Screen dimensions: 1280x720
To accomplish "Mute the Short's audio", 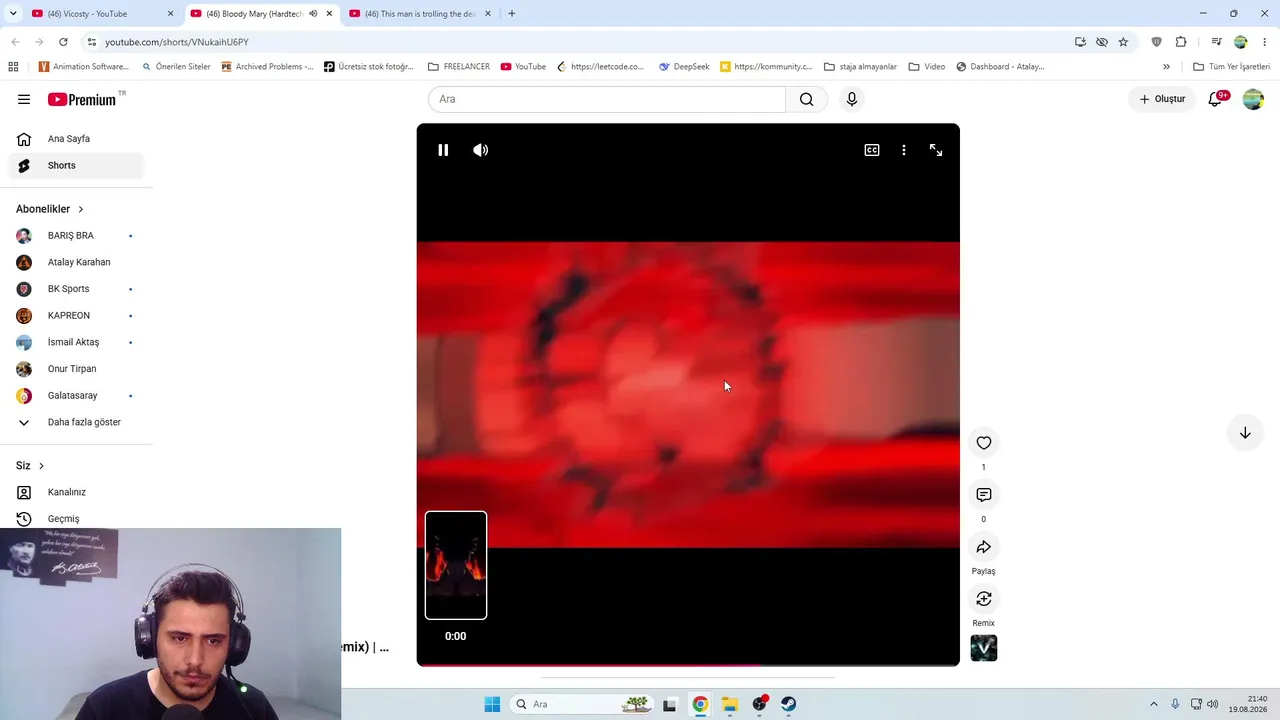I will point(481,150).
